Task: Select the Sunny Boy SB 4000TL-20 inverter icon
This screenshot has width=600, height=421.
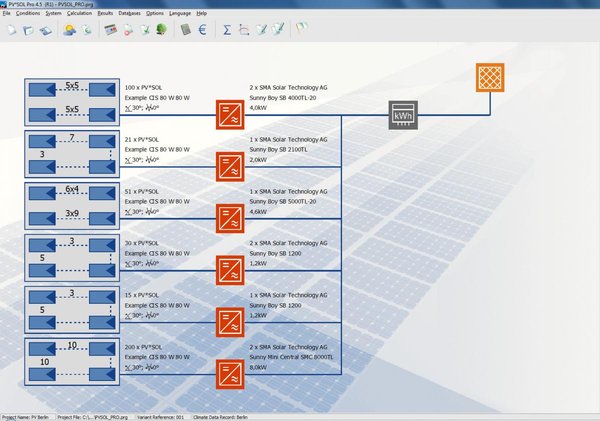Action: point(230,114)
